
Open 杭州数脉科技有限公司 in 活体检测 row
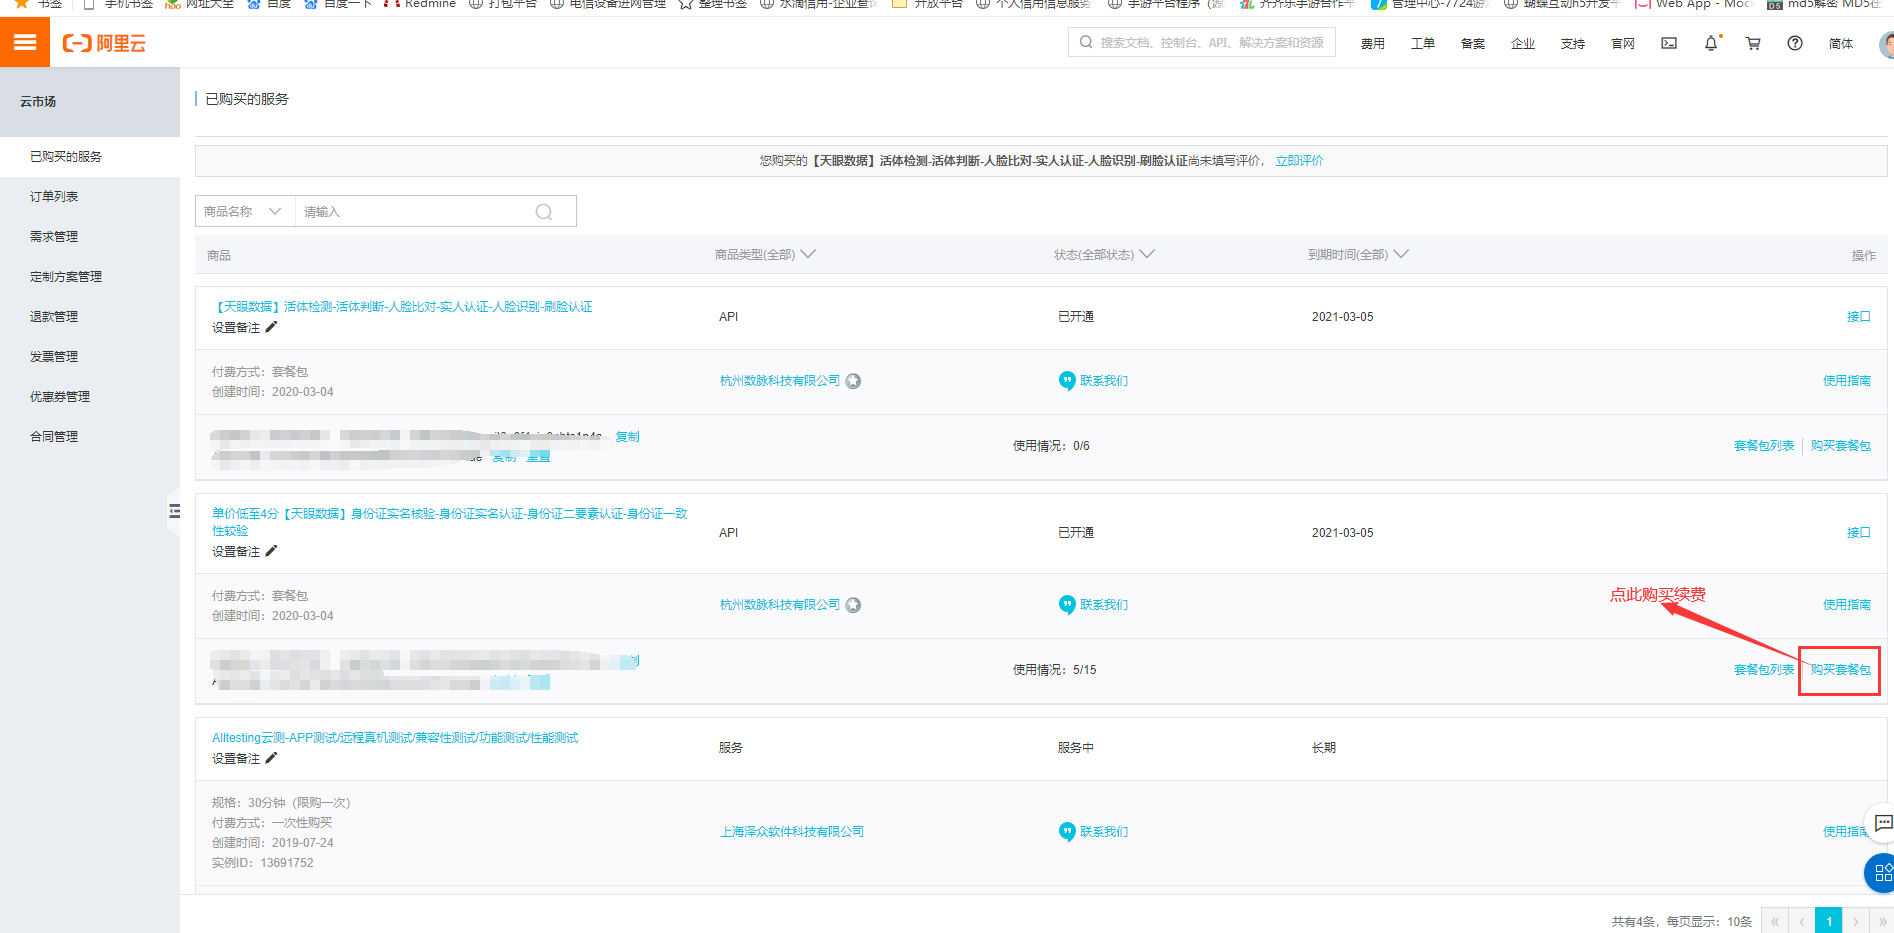[x=780, y=381]
